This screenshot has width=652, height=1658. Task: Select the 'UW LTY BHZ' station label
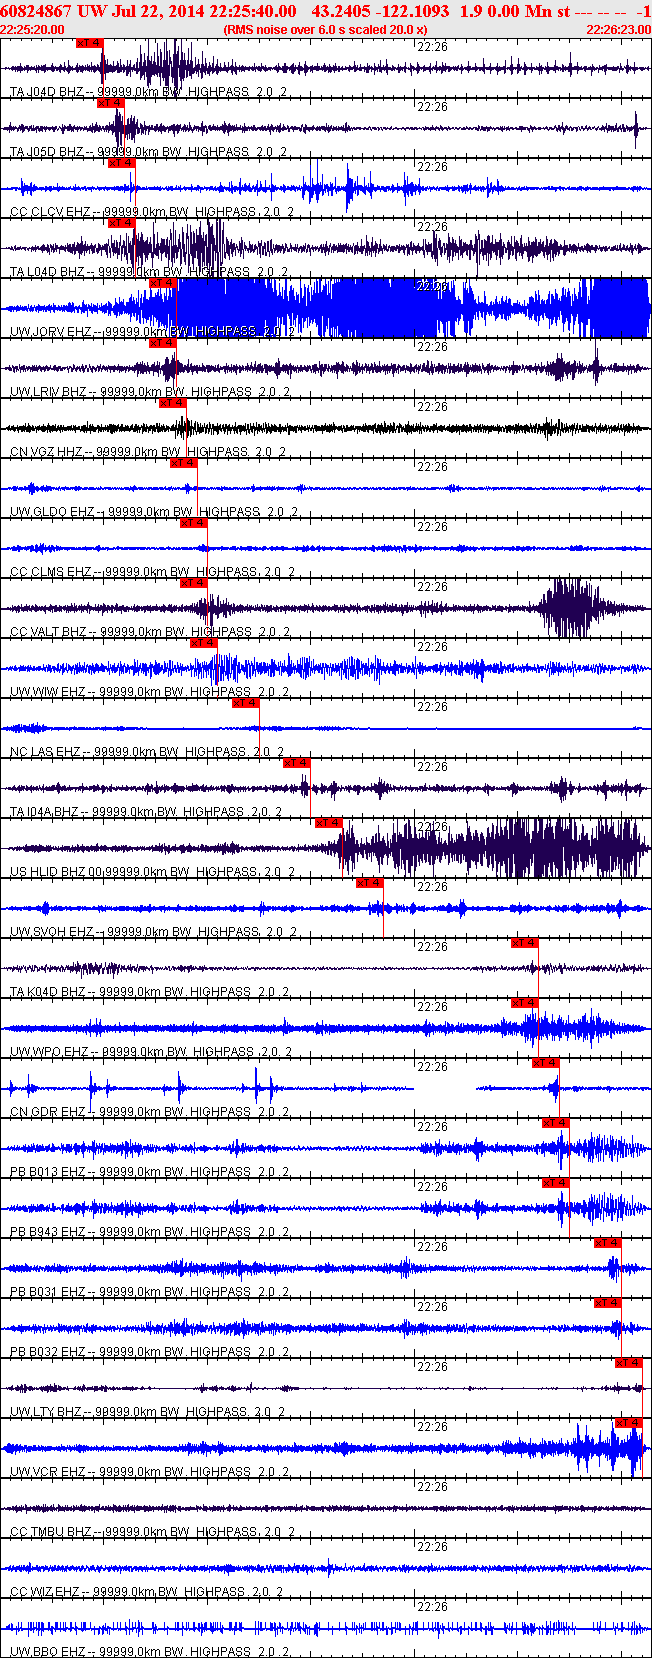pyautogui.click(x=46, y=1412)
